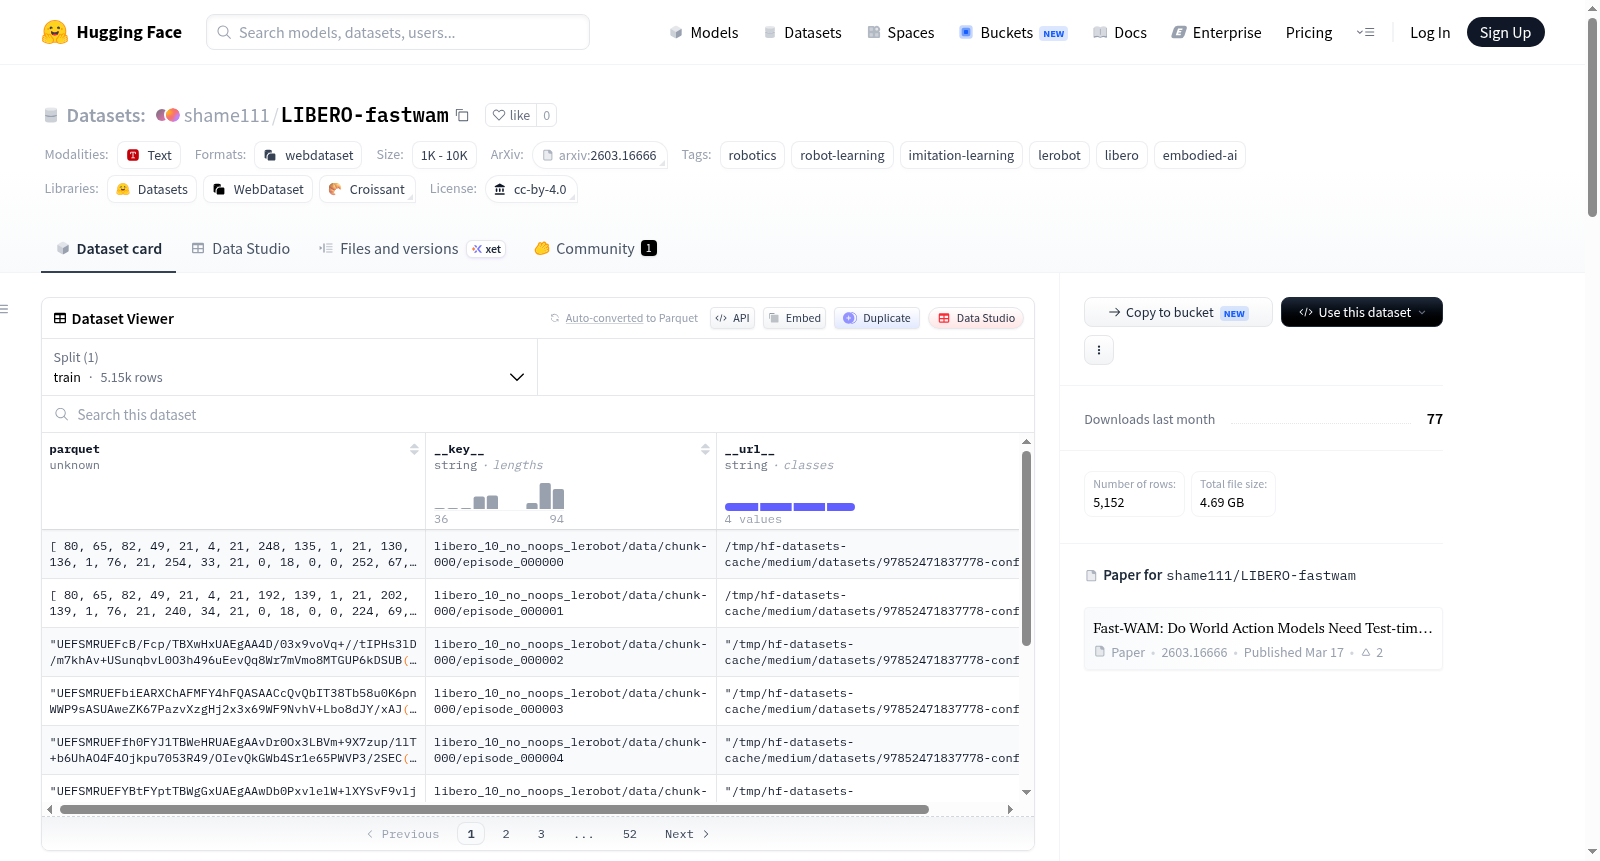Focus the Search this dataset field
Viewport: 1600px width, 861px height.
pyautogui.click(x=538, y=415)
